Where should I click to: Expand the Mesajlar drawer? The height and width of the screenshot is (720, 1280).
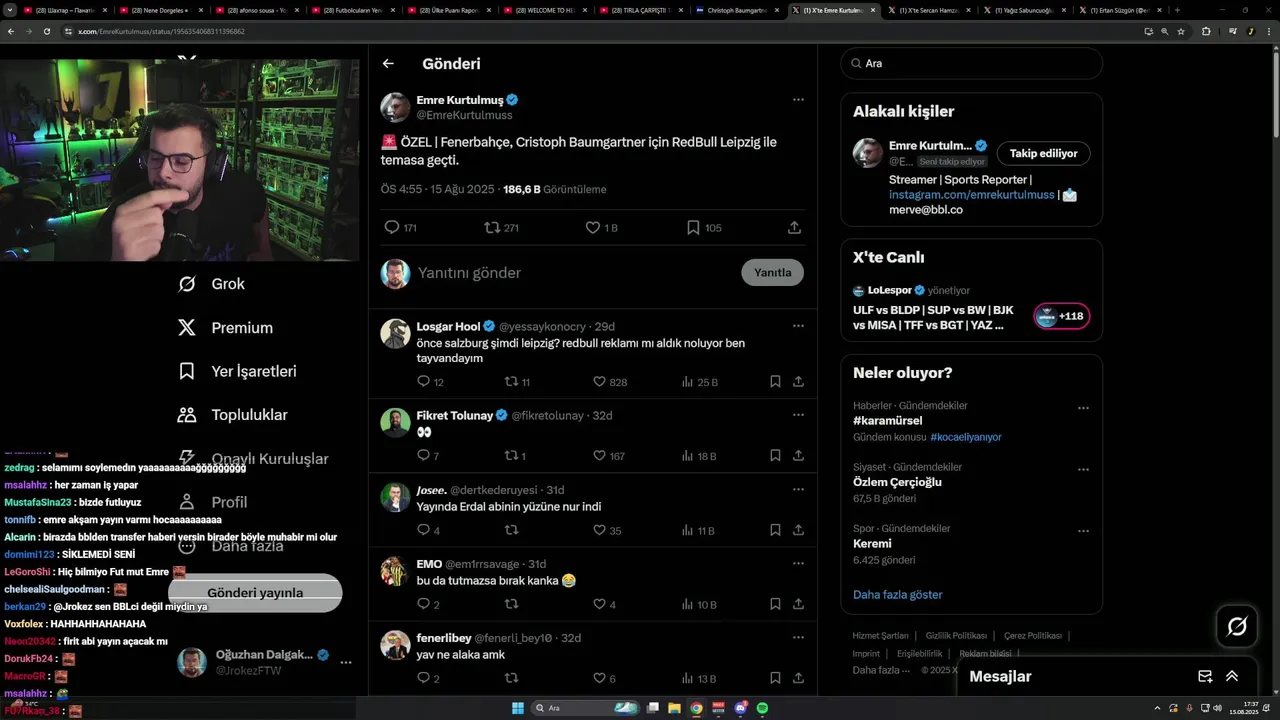[1232, 676]
